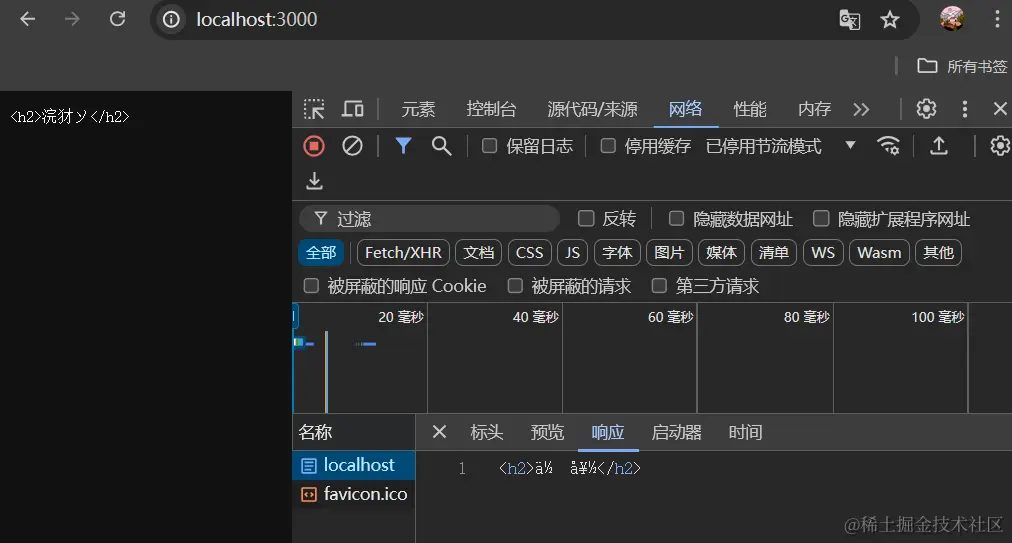Viewport: 1012px width, 543px height.
Task: Open the 内存 tab
Action: click(x=814, y=109)
